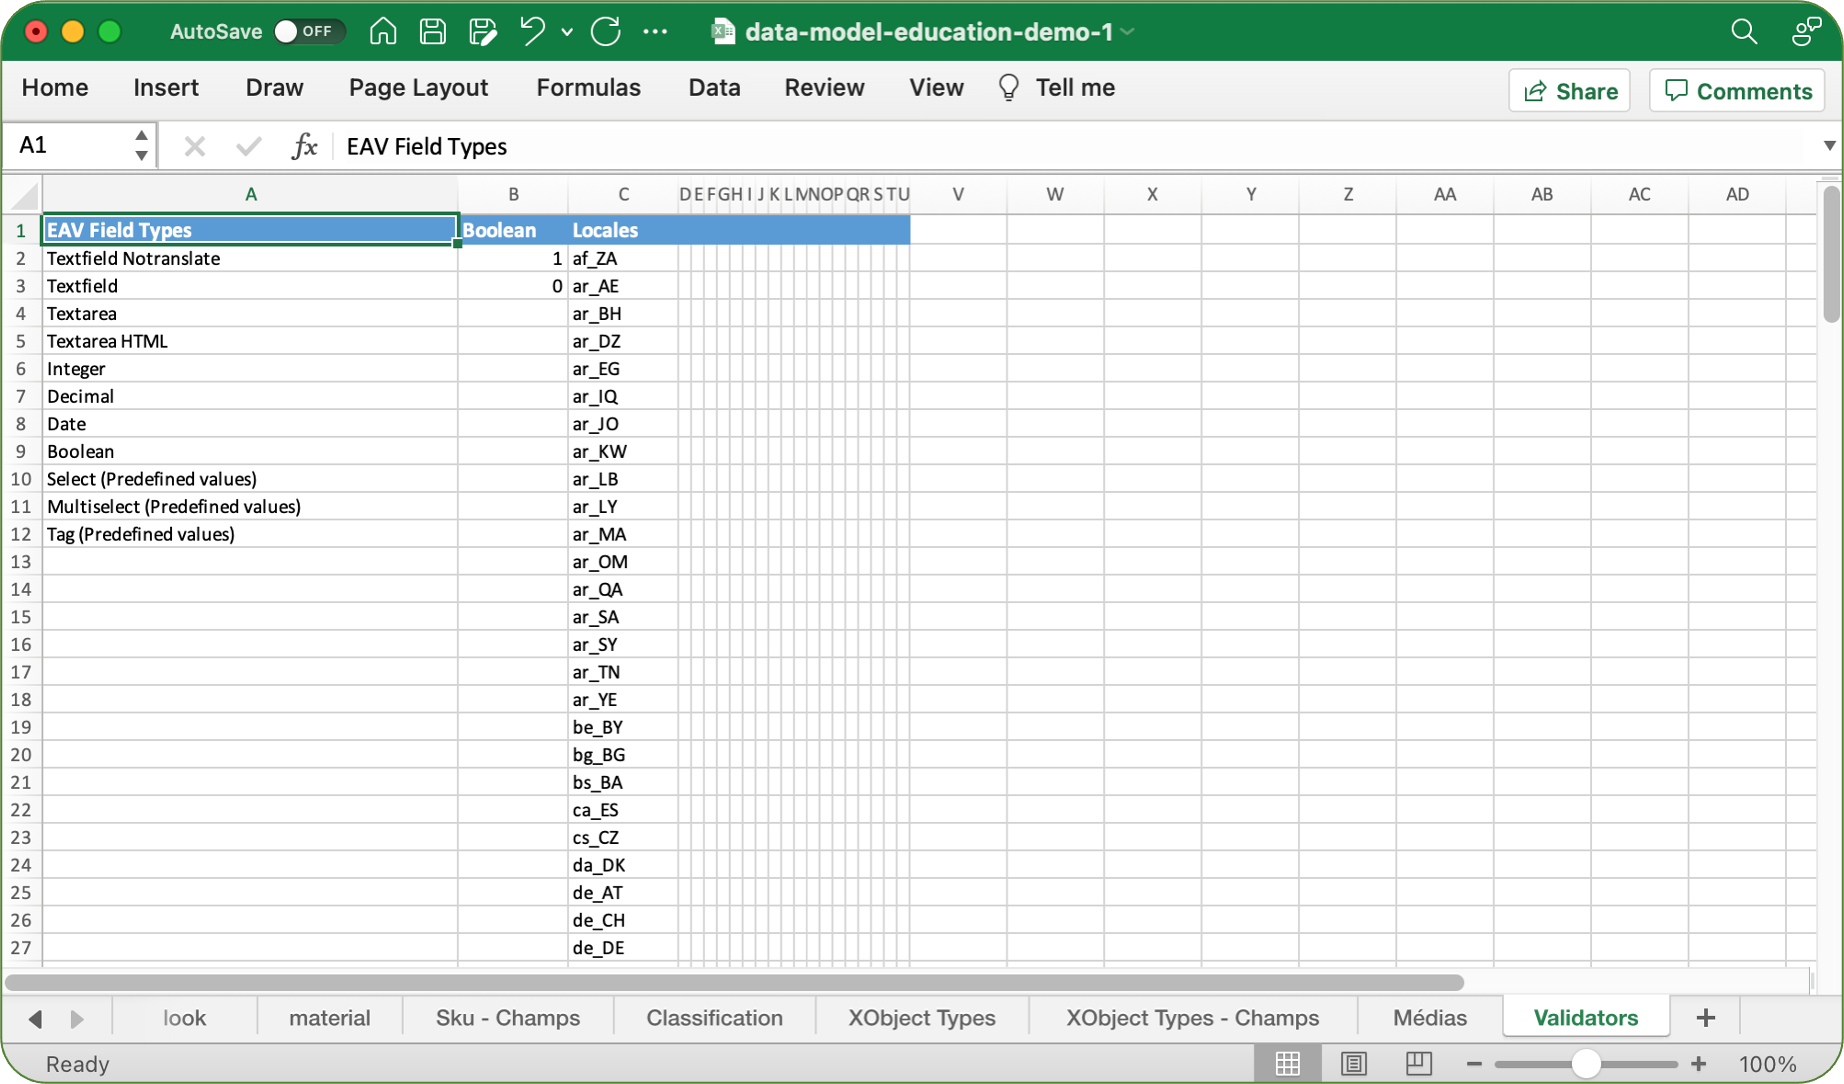Show previous sheet tabs with left arrow
The image size is (1844, 1084).
(x=35, y=1019)
